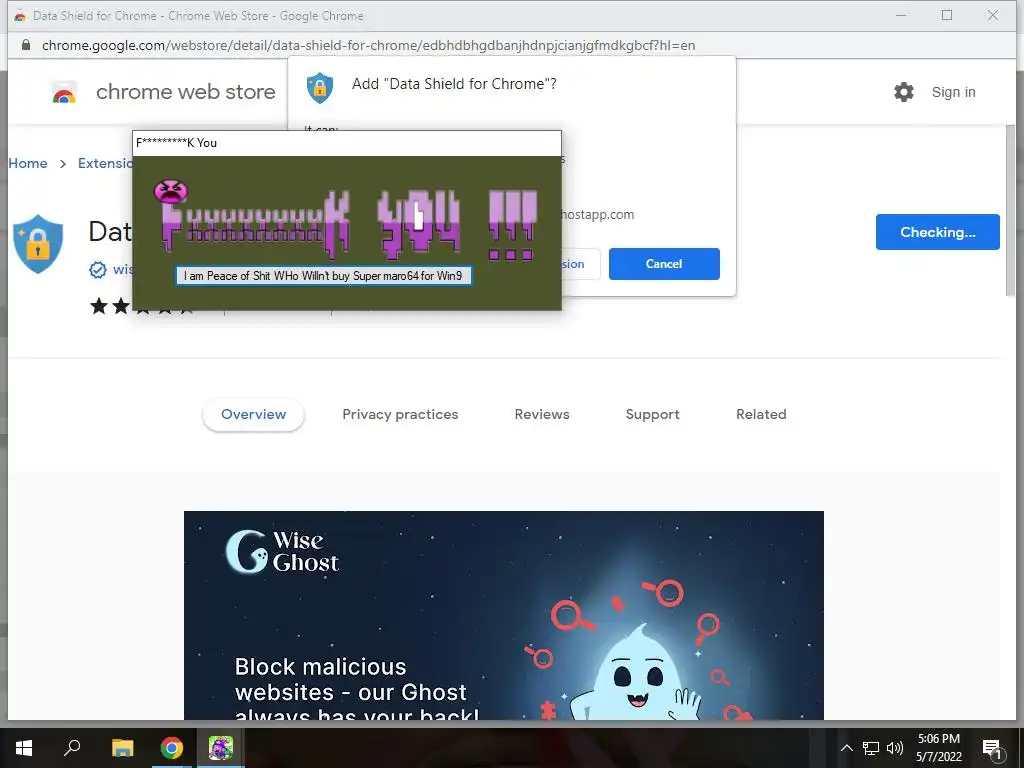Click the page vertical scrollbar

(1011, 209)
